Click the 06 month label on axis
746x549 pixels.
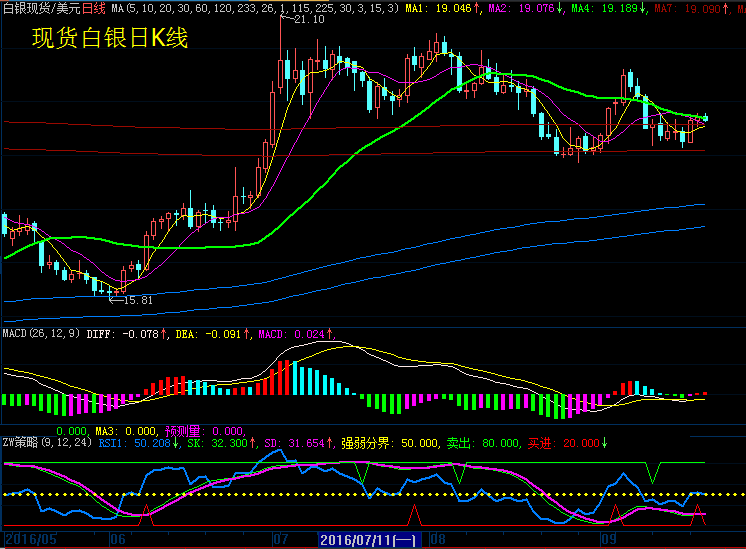click(117, 539)
